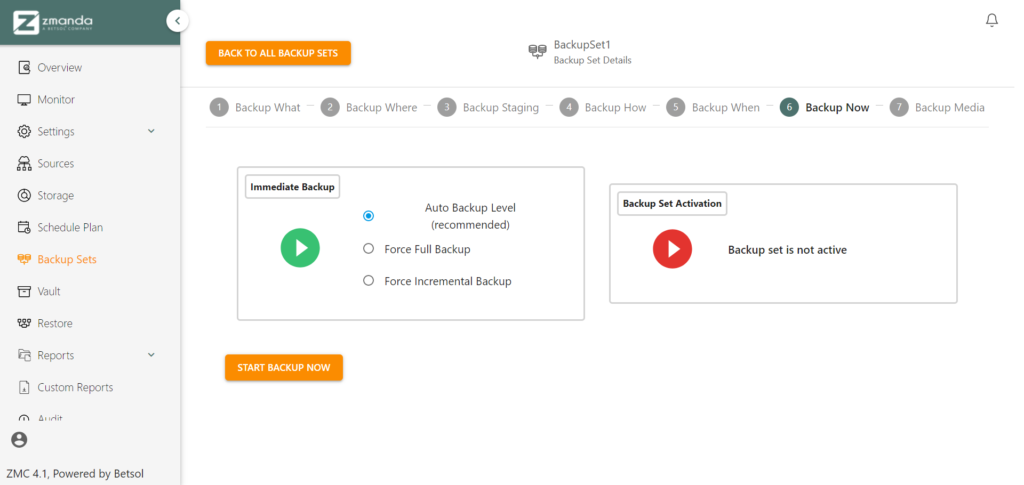Select Force Incremental Backup option
The width and height of the screenshot is (1024, 485).
tap(368, 281)
